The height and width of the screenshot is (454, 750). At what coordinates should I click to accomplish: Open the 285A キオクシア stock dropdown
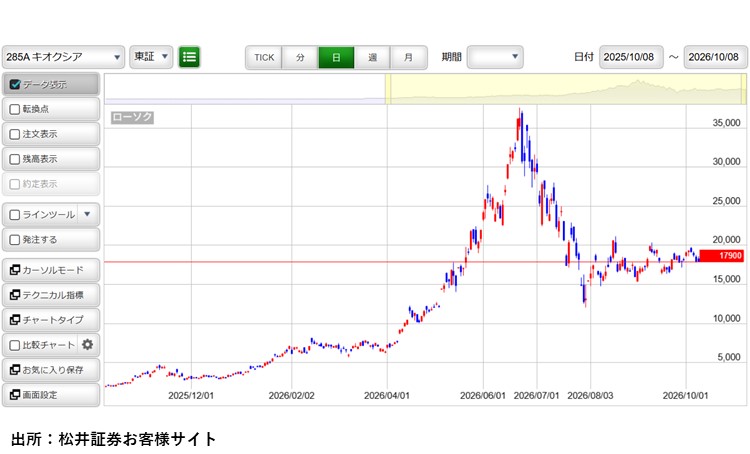[64, 57]
